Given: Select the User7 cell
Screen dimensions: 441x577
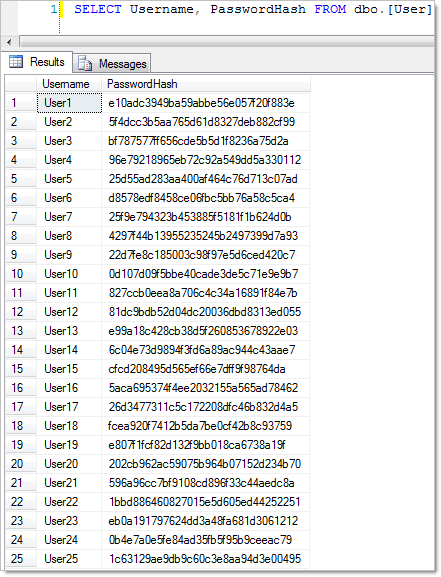Looking at the screenshot, I should 69,217.
